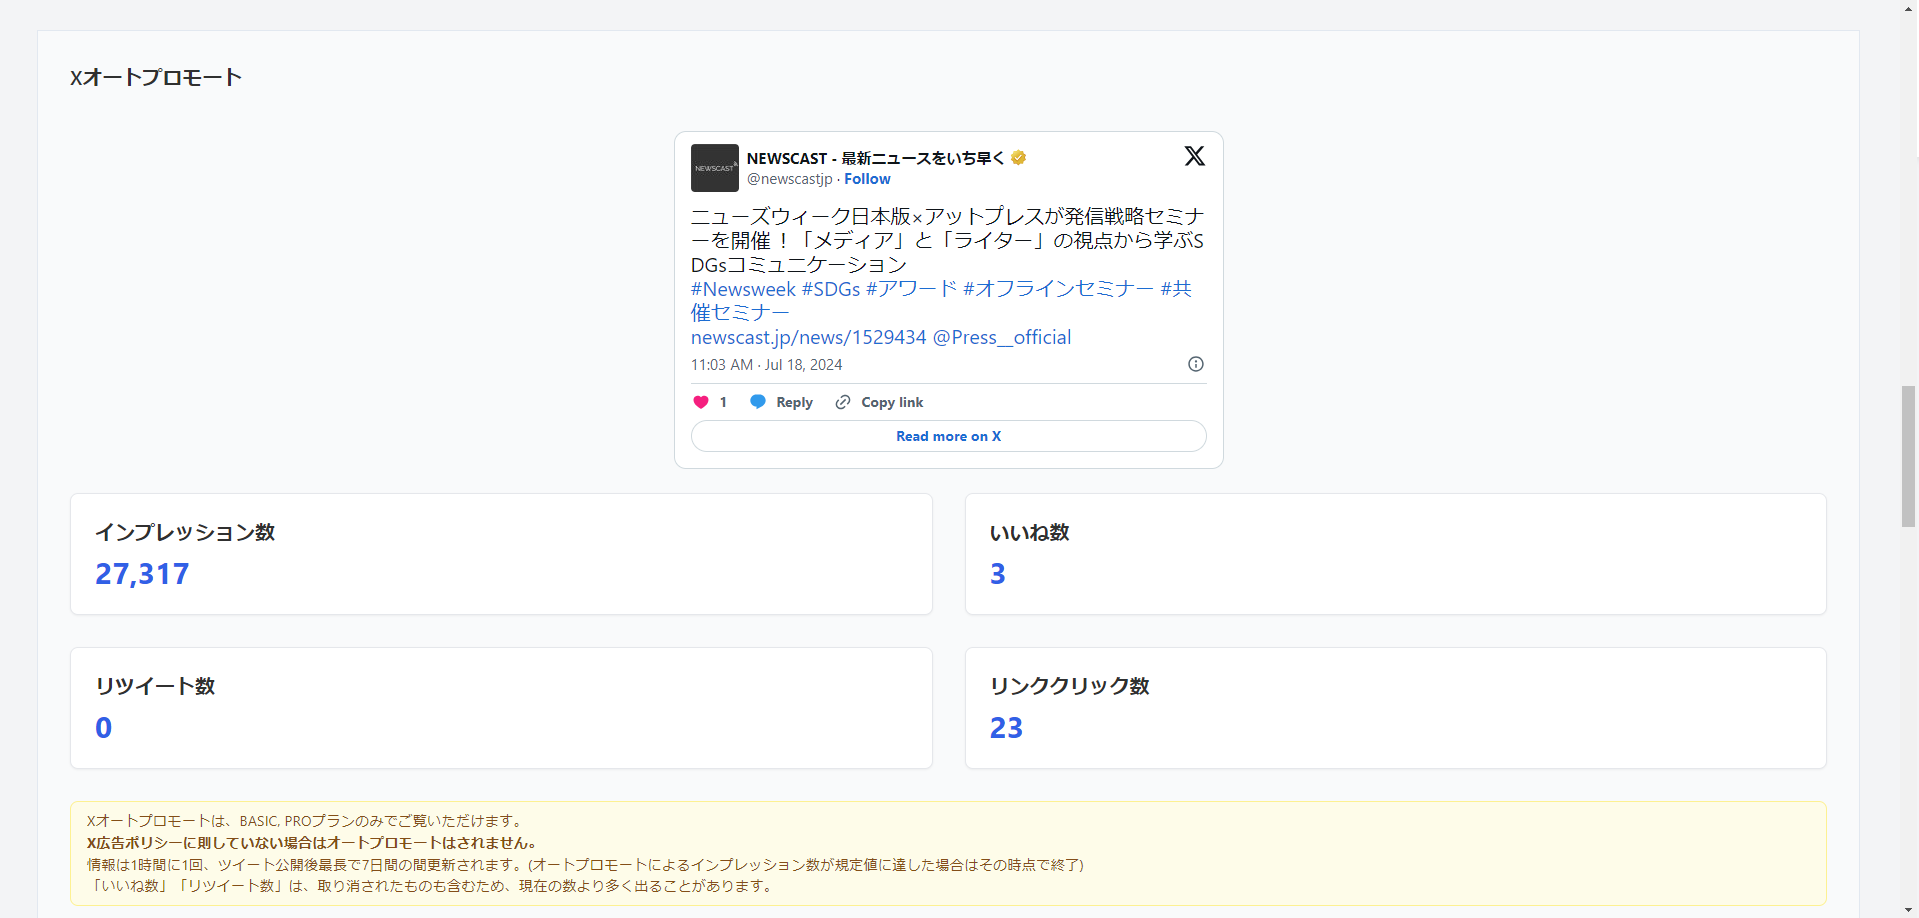Click the X logo on the embedded tweet
Screen dimensions: 1919x918
1193,156
